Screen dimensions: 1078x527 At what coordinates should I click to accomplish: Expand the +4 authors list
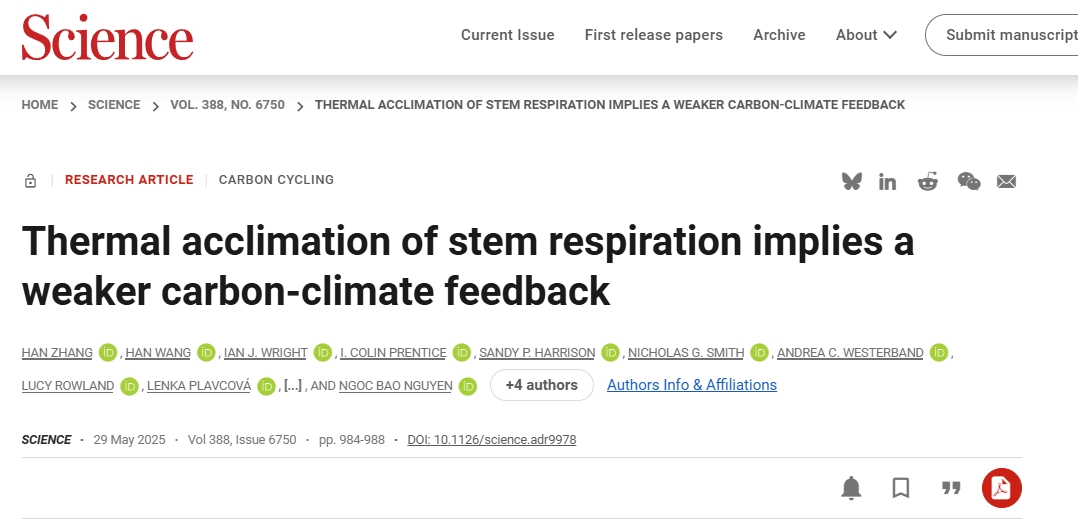click(542, 385)
